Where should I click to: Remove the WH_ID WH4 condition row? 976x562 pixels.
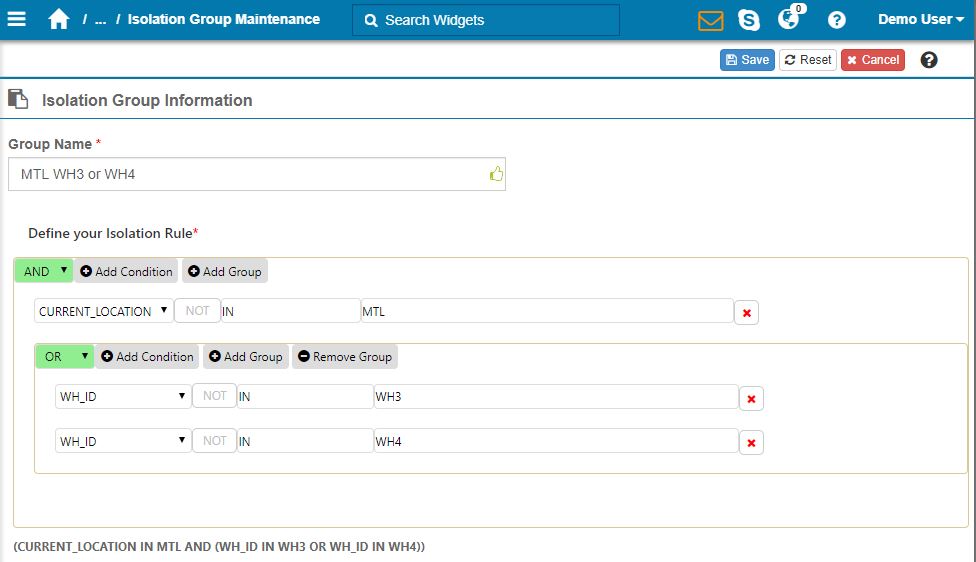751,442
